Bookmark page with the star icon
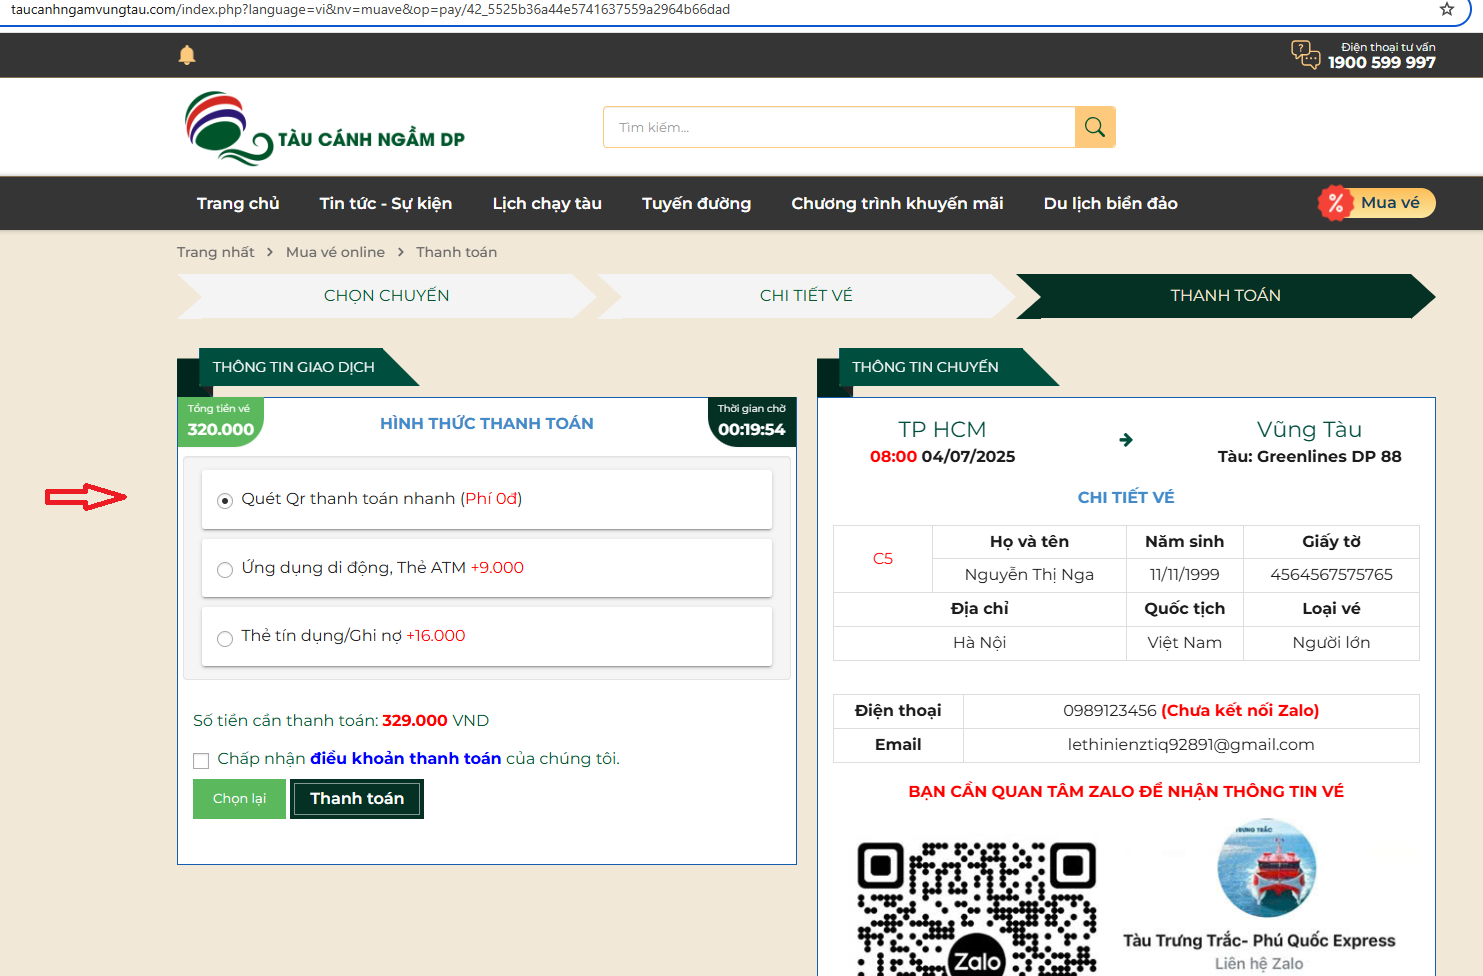Screen dimensions: 1483x976 tap(1446, 9)
